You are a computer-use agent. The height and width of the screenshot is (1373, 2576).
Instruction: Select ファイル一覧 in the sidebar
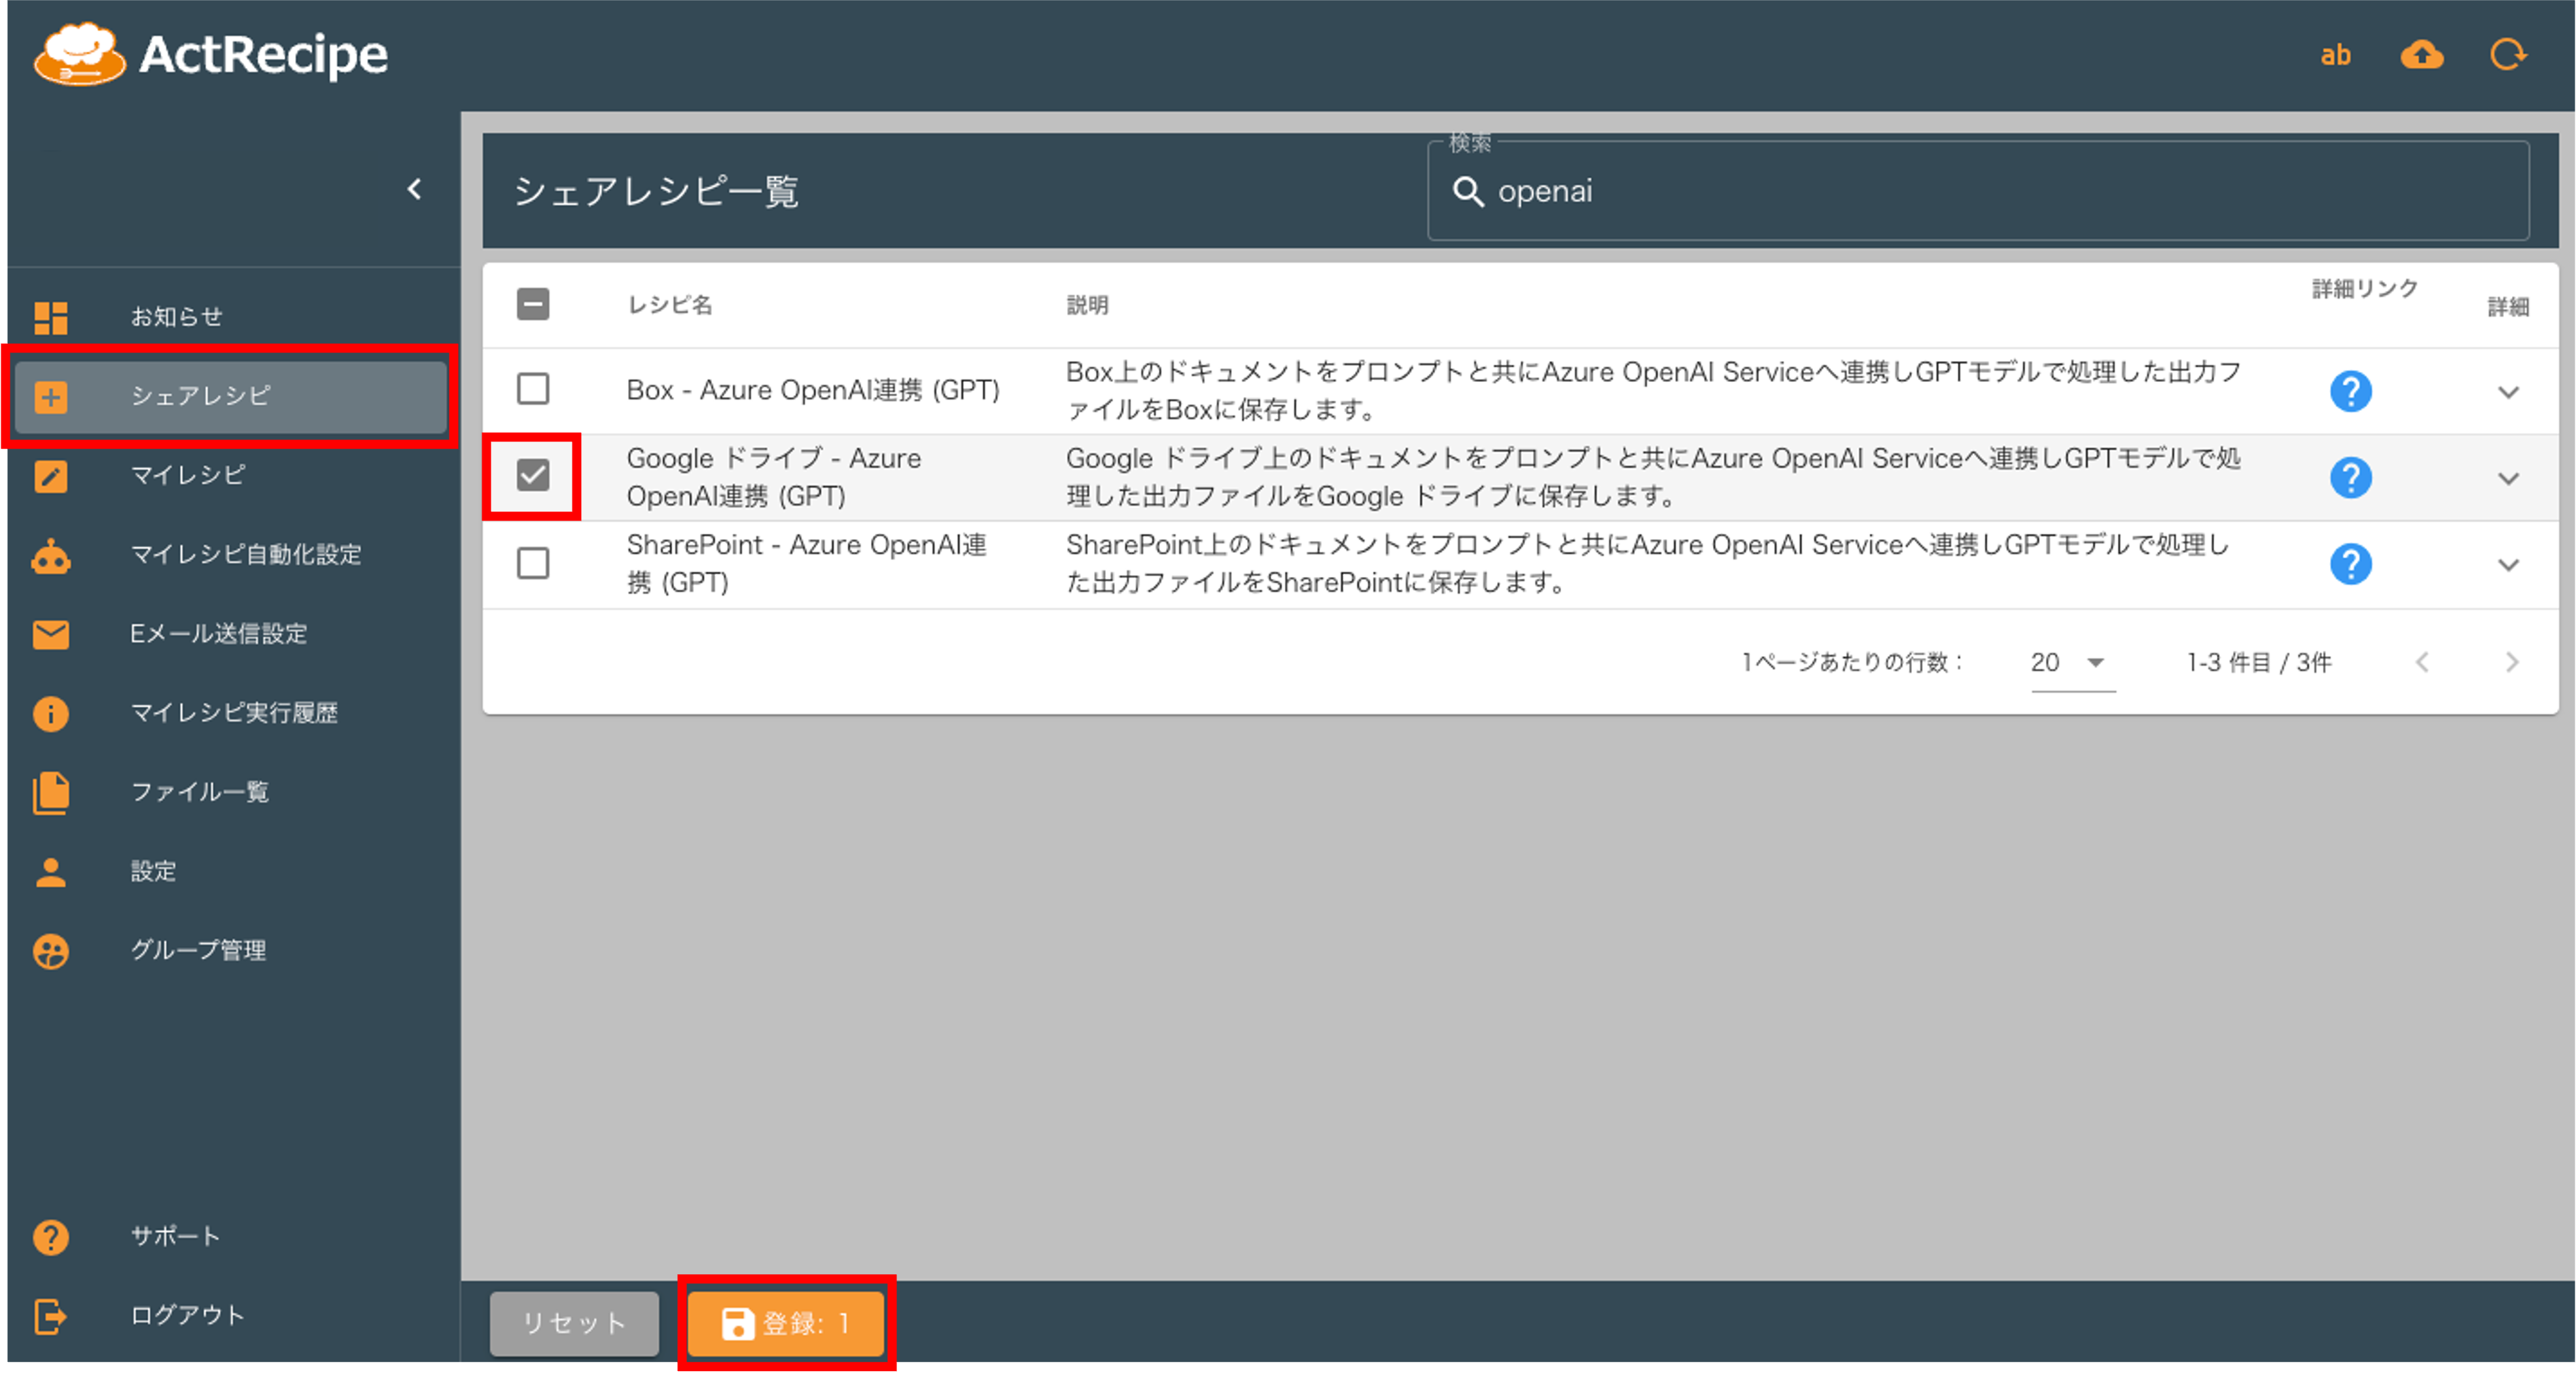[231, 792]
